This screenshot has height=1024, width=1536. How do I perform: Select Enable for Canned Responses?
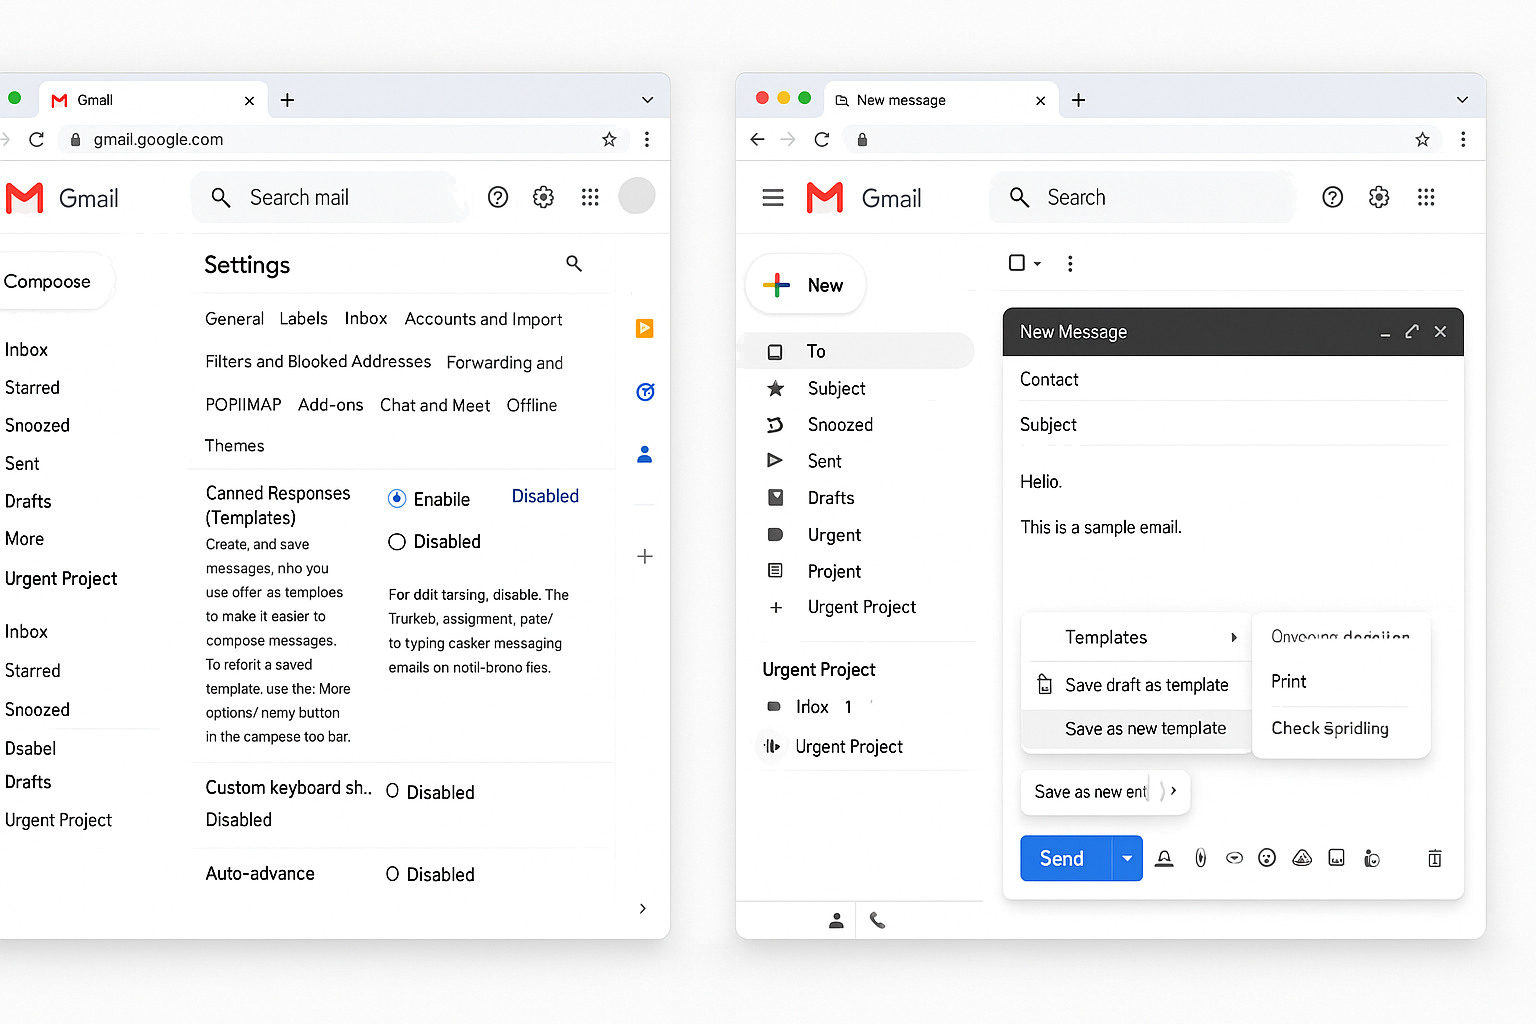[397, 499]
